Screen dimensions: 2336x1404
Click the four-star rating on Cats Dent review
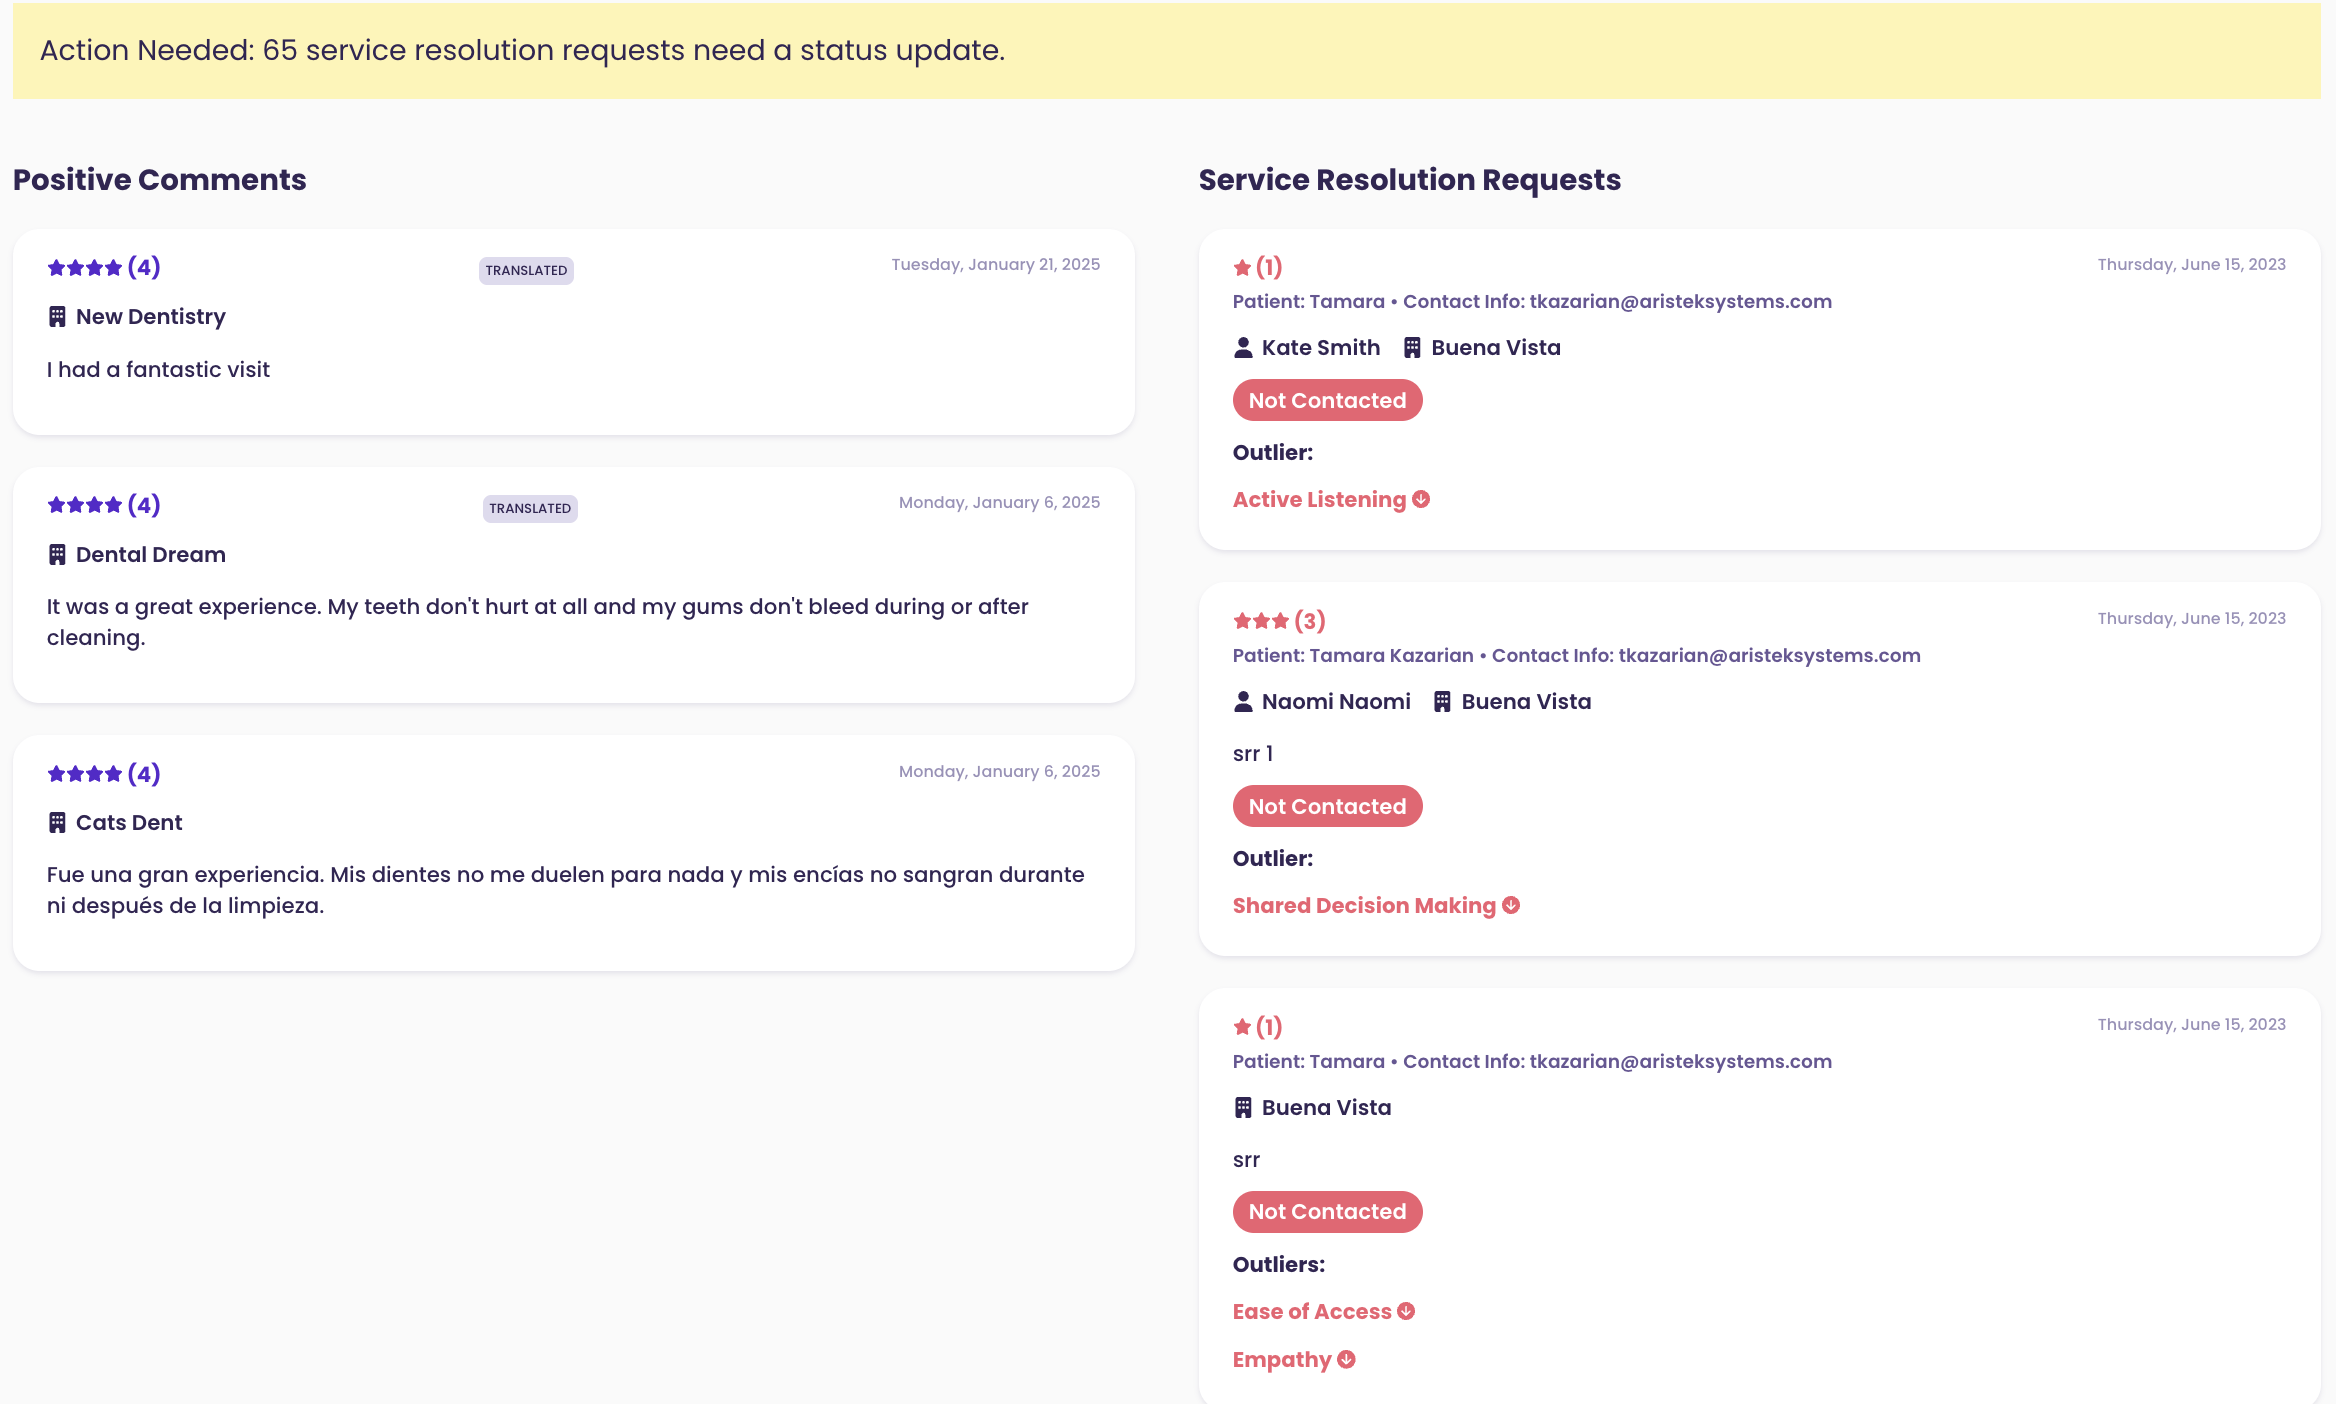tap(104, 774)
